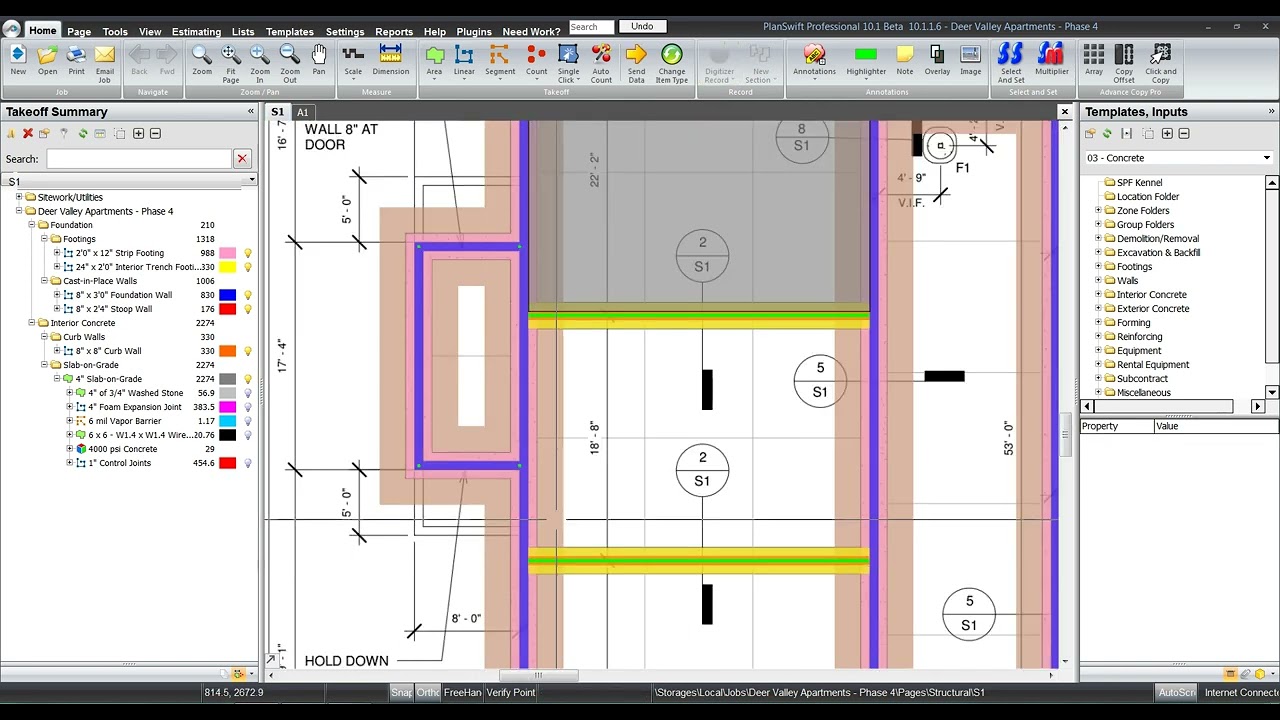Collapse the Interior Concrete folder

click(x=31, y=323)
